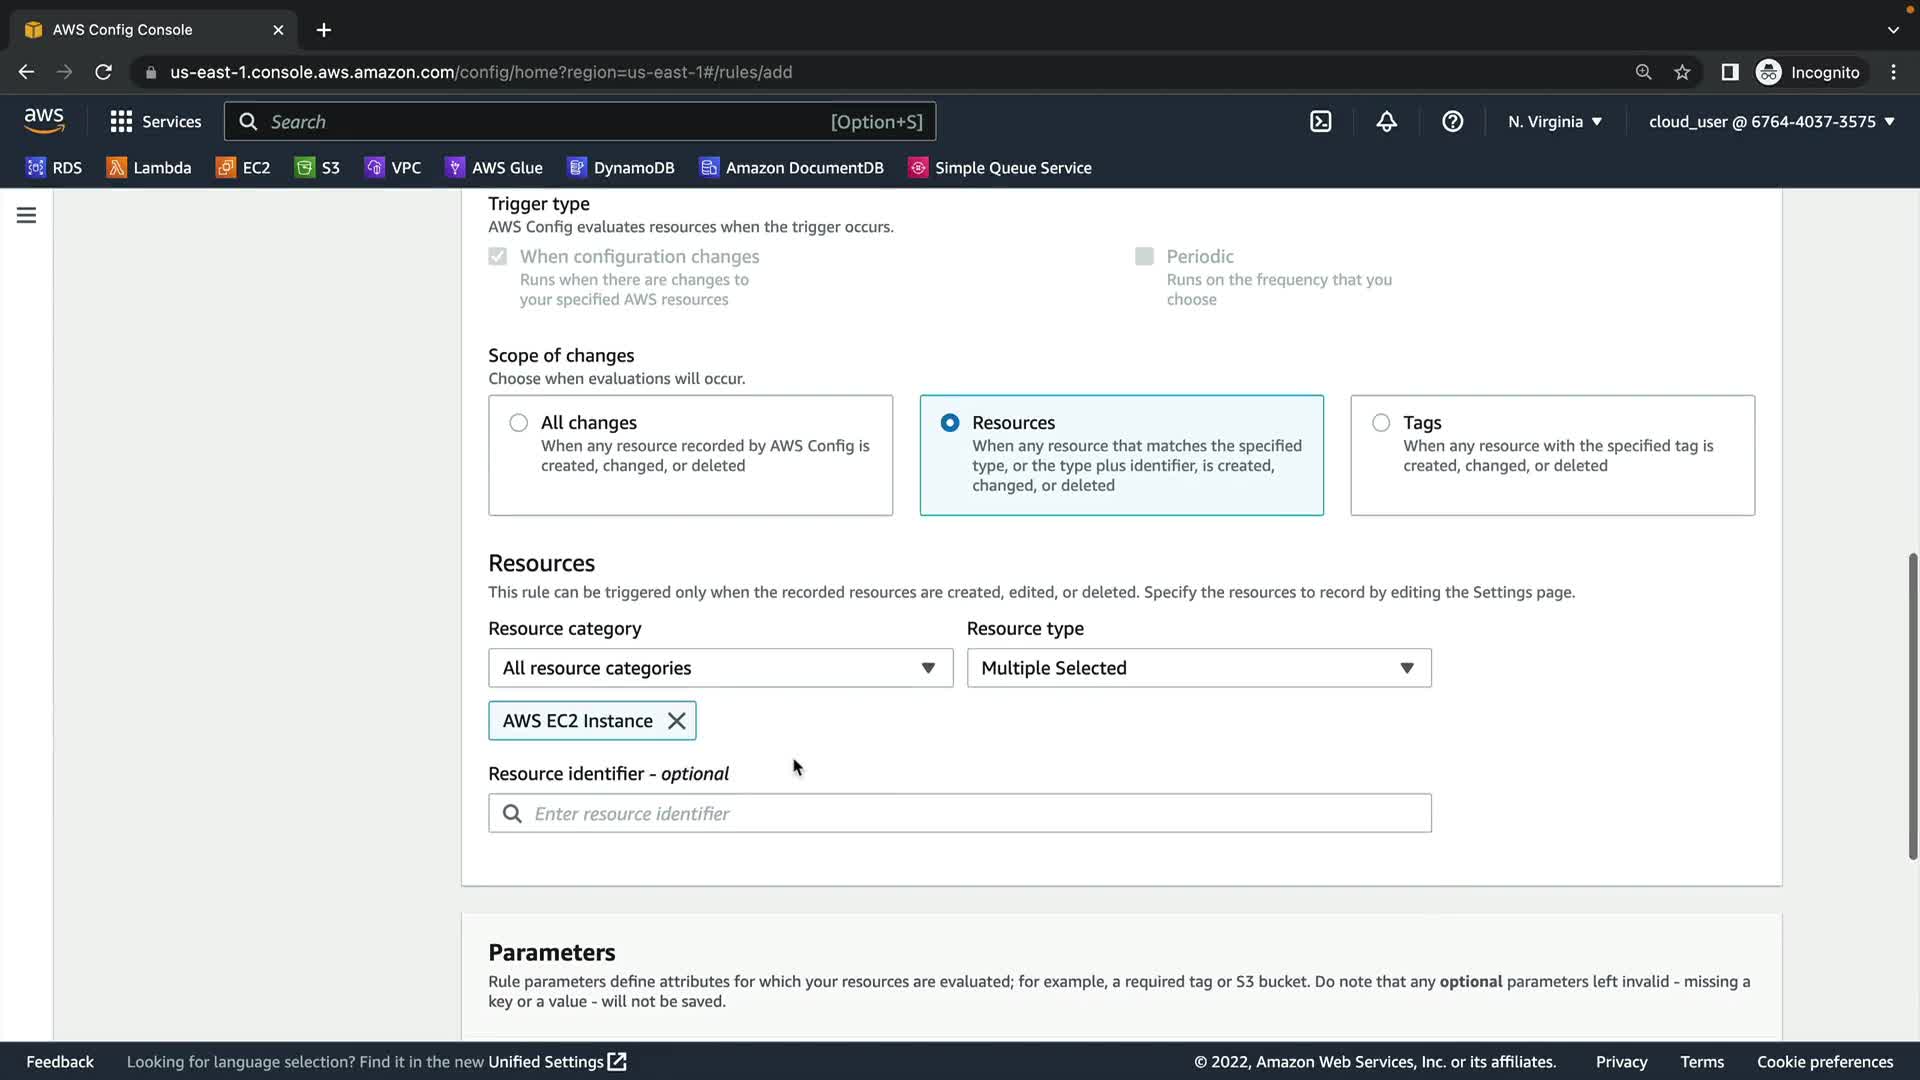Open the Unified Settings link
1920x1080 pixels.
click(556, 1062)
